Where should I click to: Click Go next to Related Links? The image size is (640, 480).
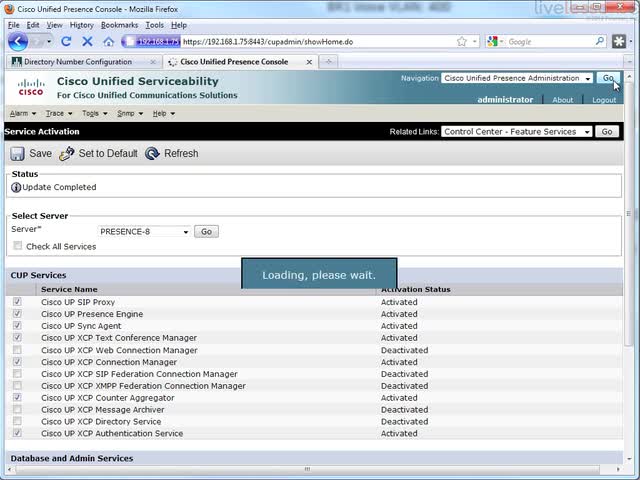[x=607, y=131]
